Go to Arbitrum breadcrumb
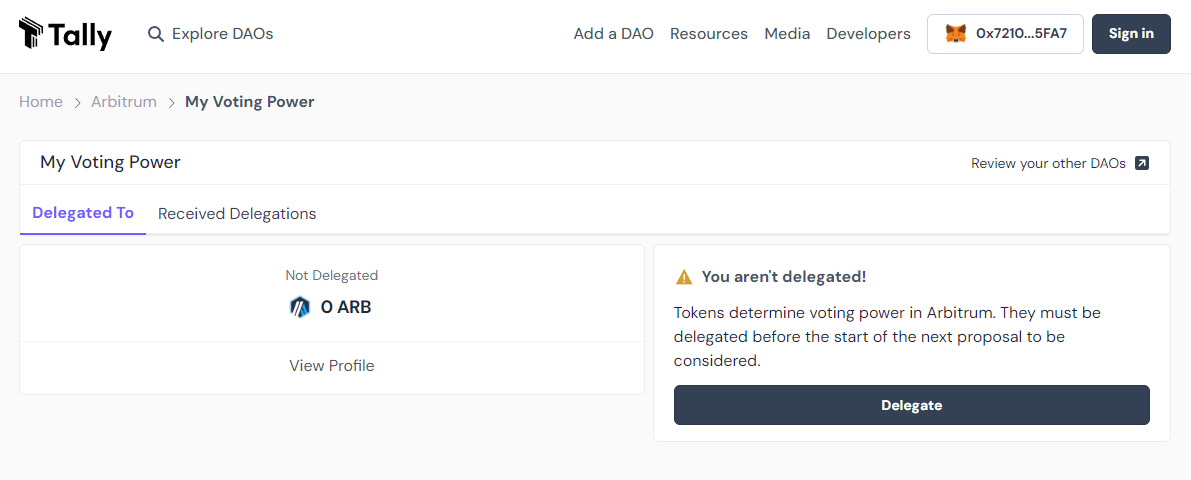The height and width of the screenshot is (480, 1191). click(x=124, y=102)
